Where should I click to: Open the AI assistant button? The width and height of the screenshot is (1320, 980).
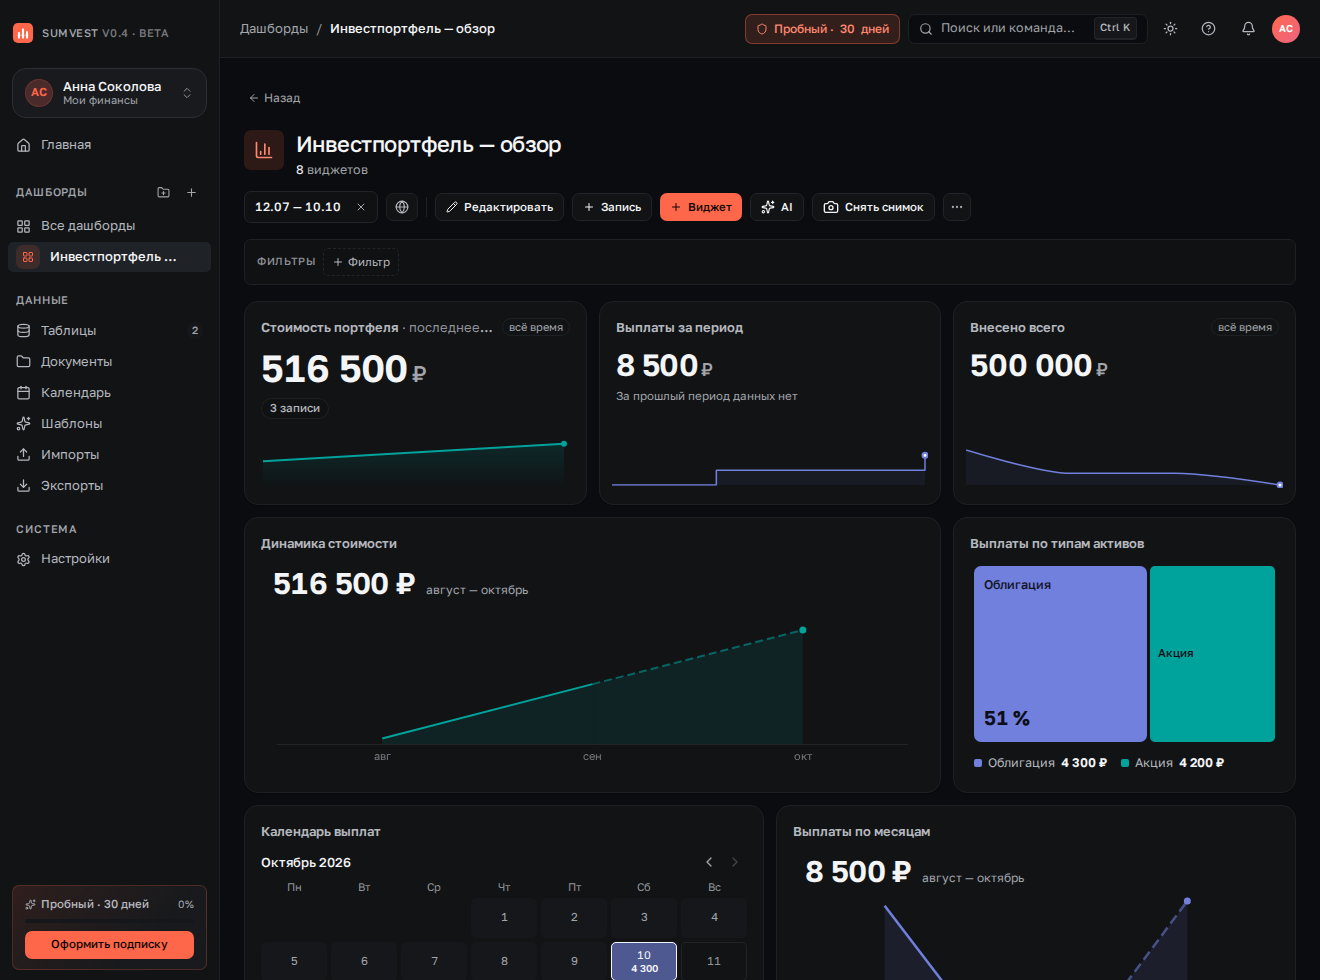[777, 207]
